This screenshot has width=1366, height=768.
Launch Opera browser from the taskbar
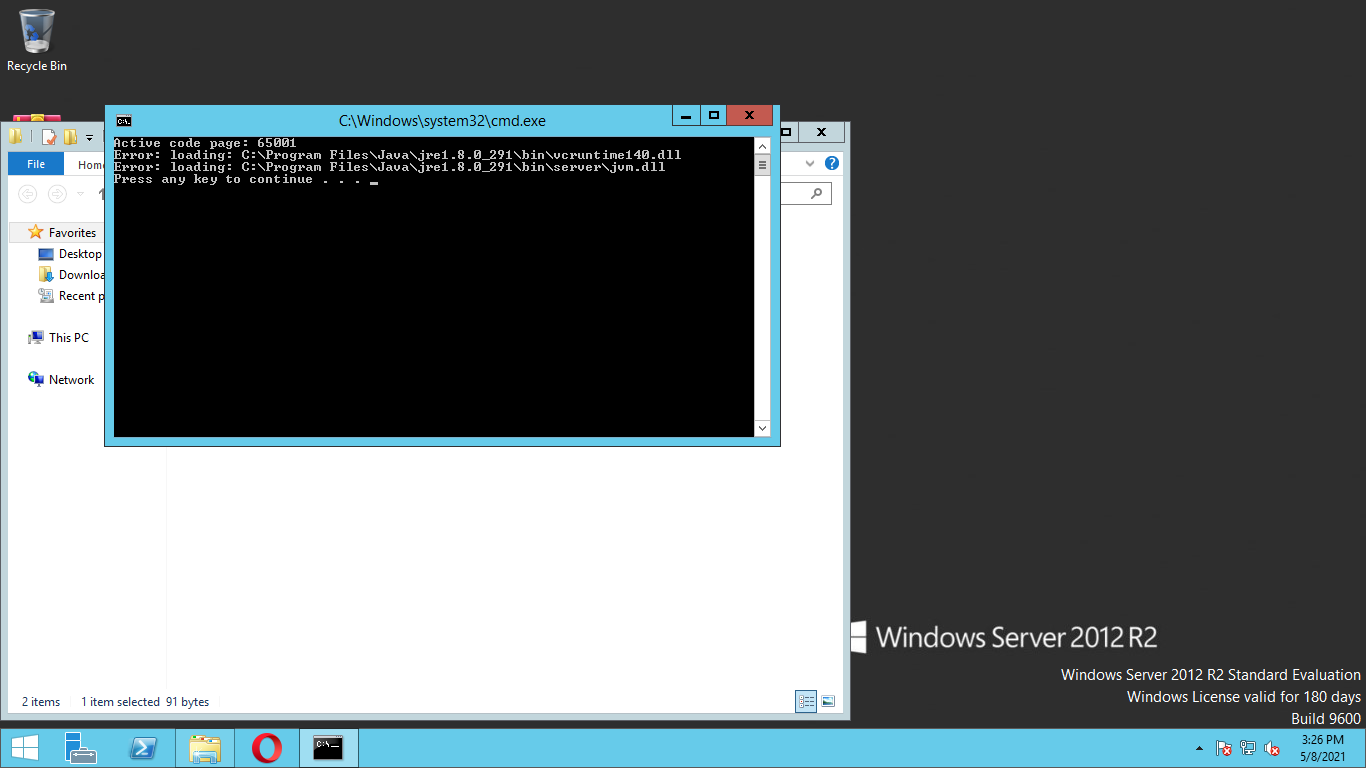click(x=267, y=748)
